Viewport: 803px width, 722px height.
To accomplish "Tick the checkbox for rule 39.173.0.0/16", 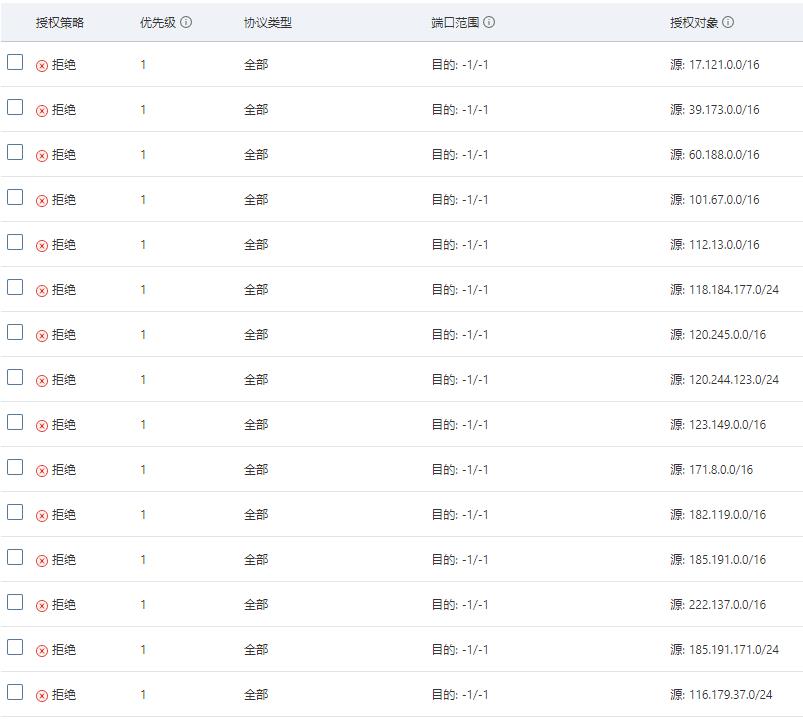I will (15, 107).
